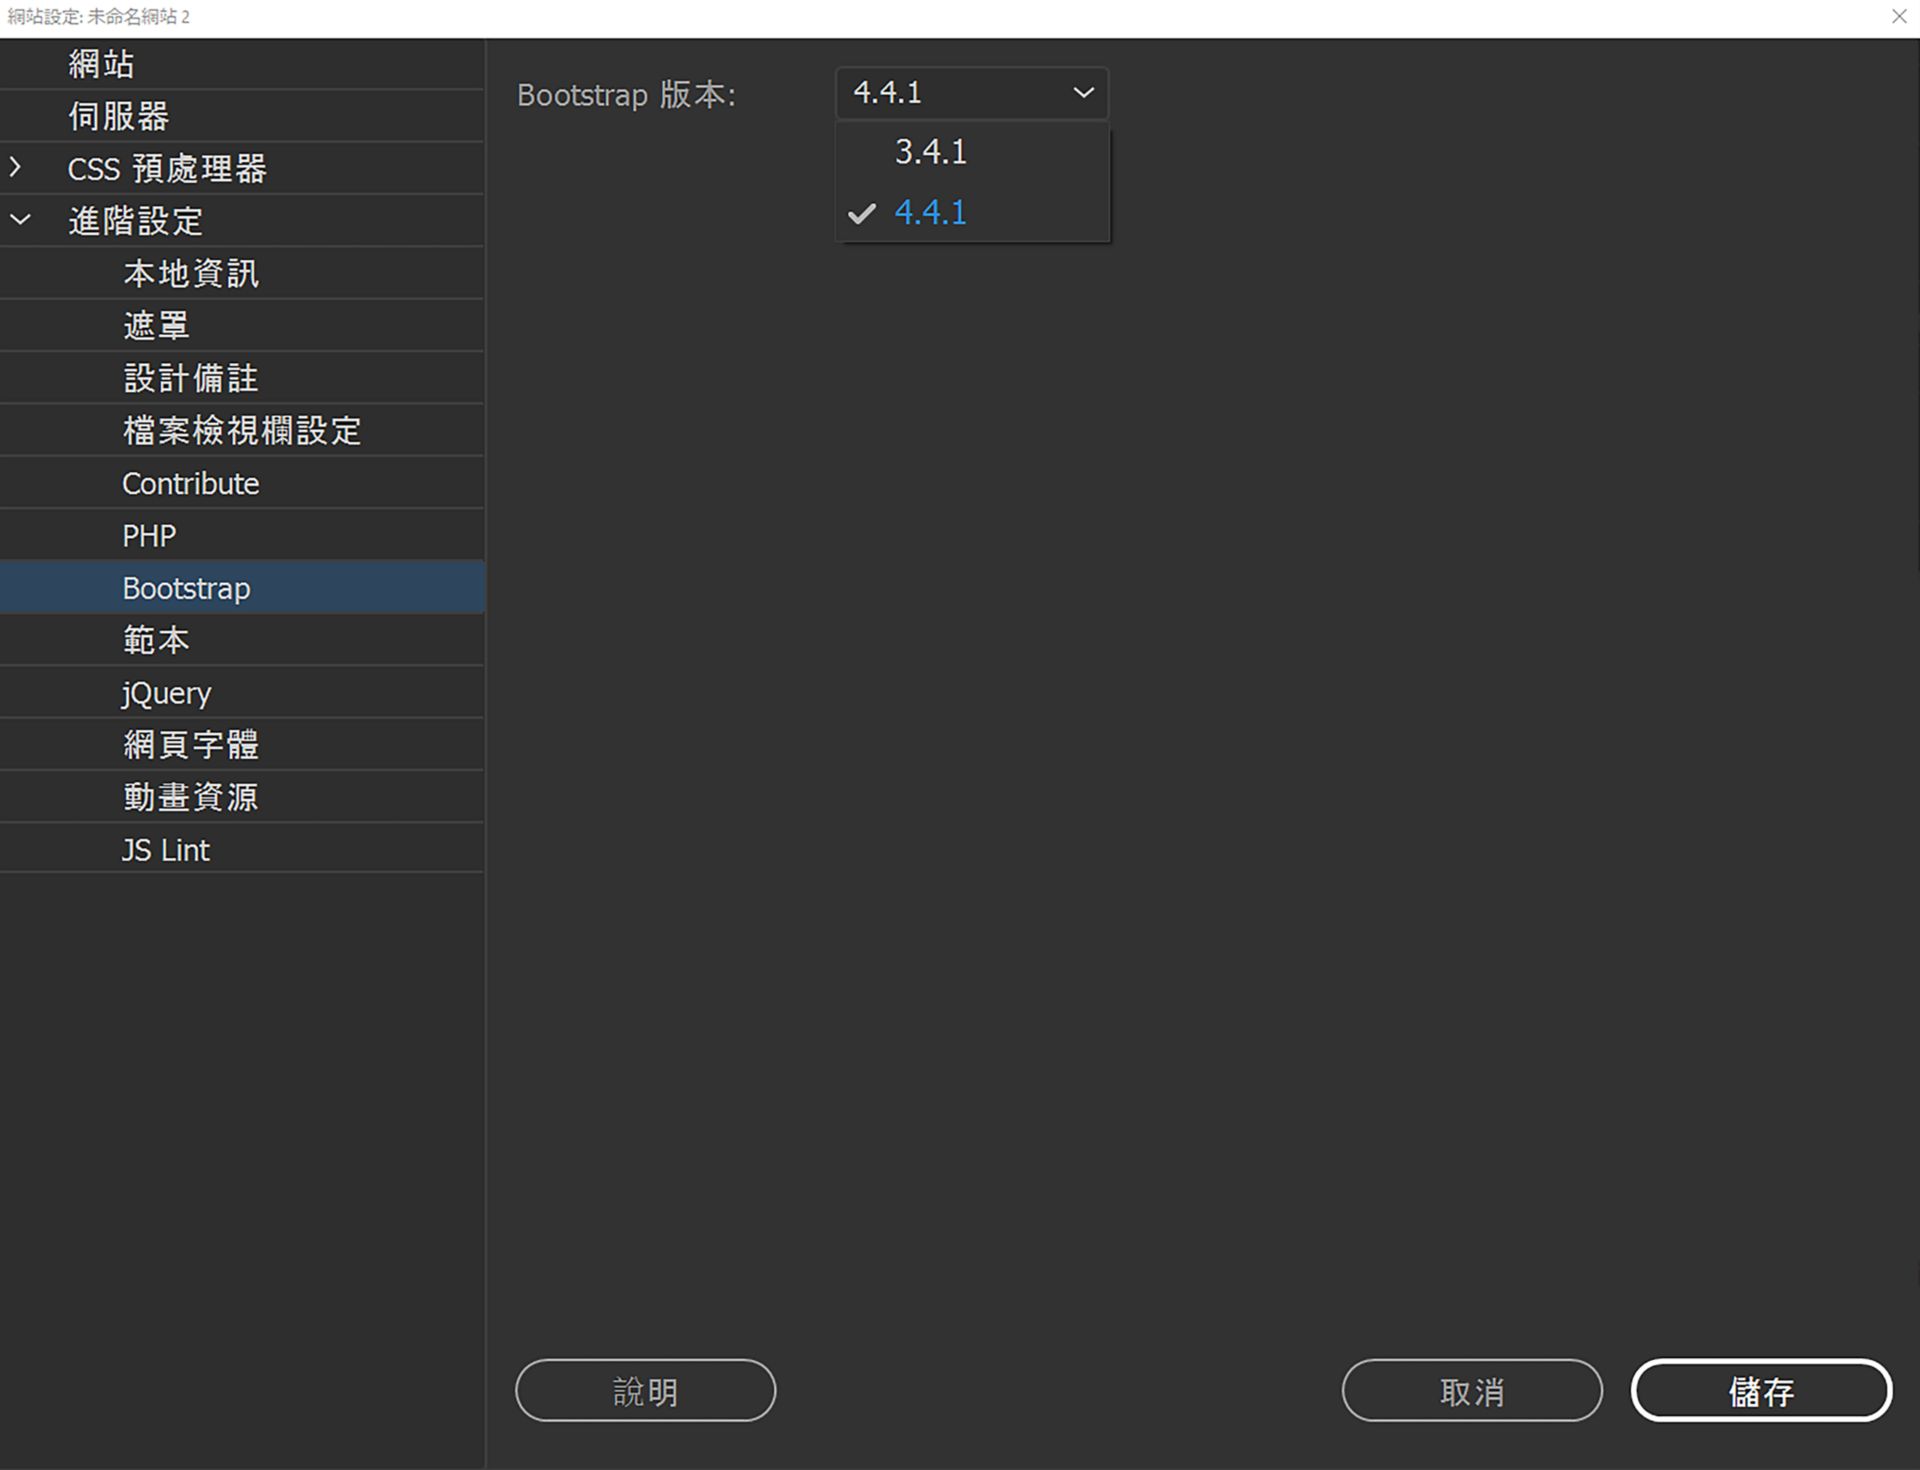1920x1470 pixels.
Task: Click the 說明 help button
Action: [x=645, y=1391]
